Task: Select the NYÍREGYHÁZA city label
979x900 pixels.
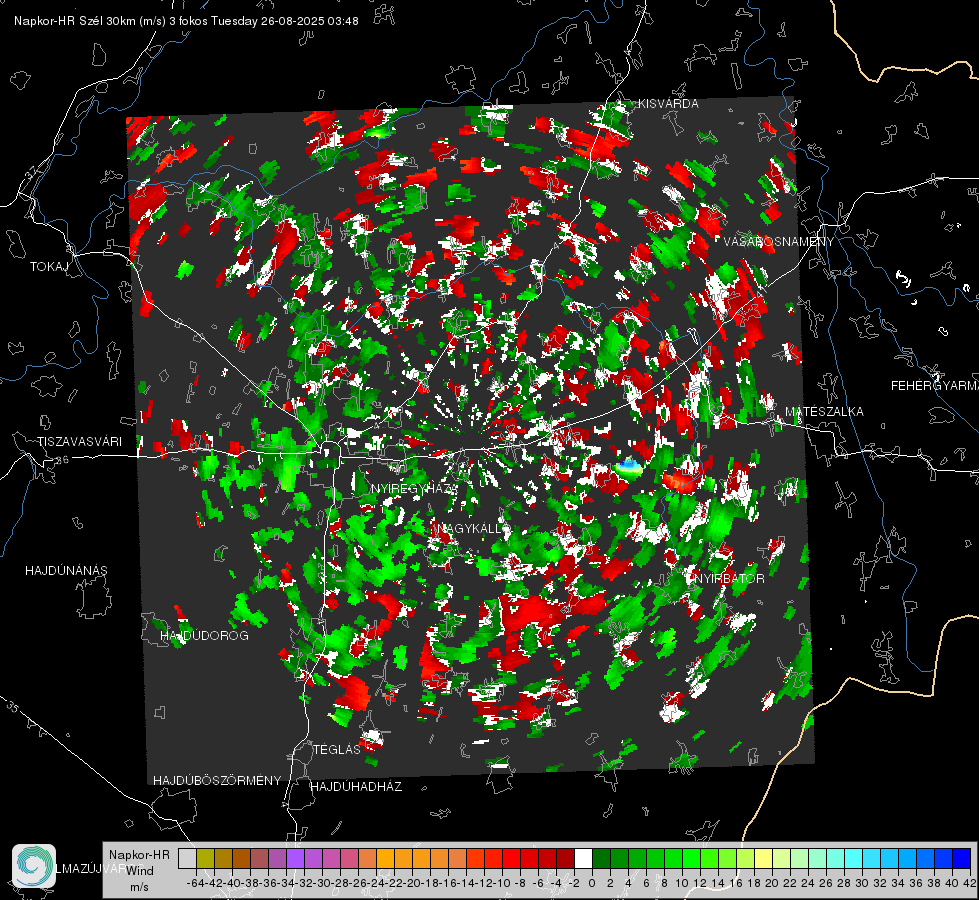Action: tap(414, 488)
